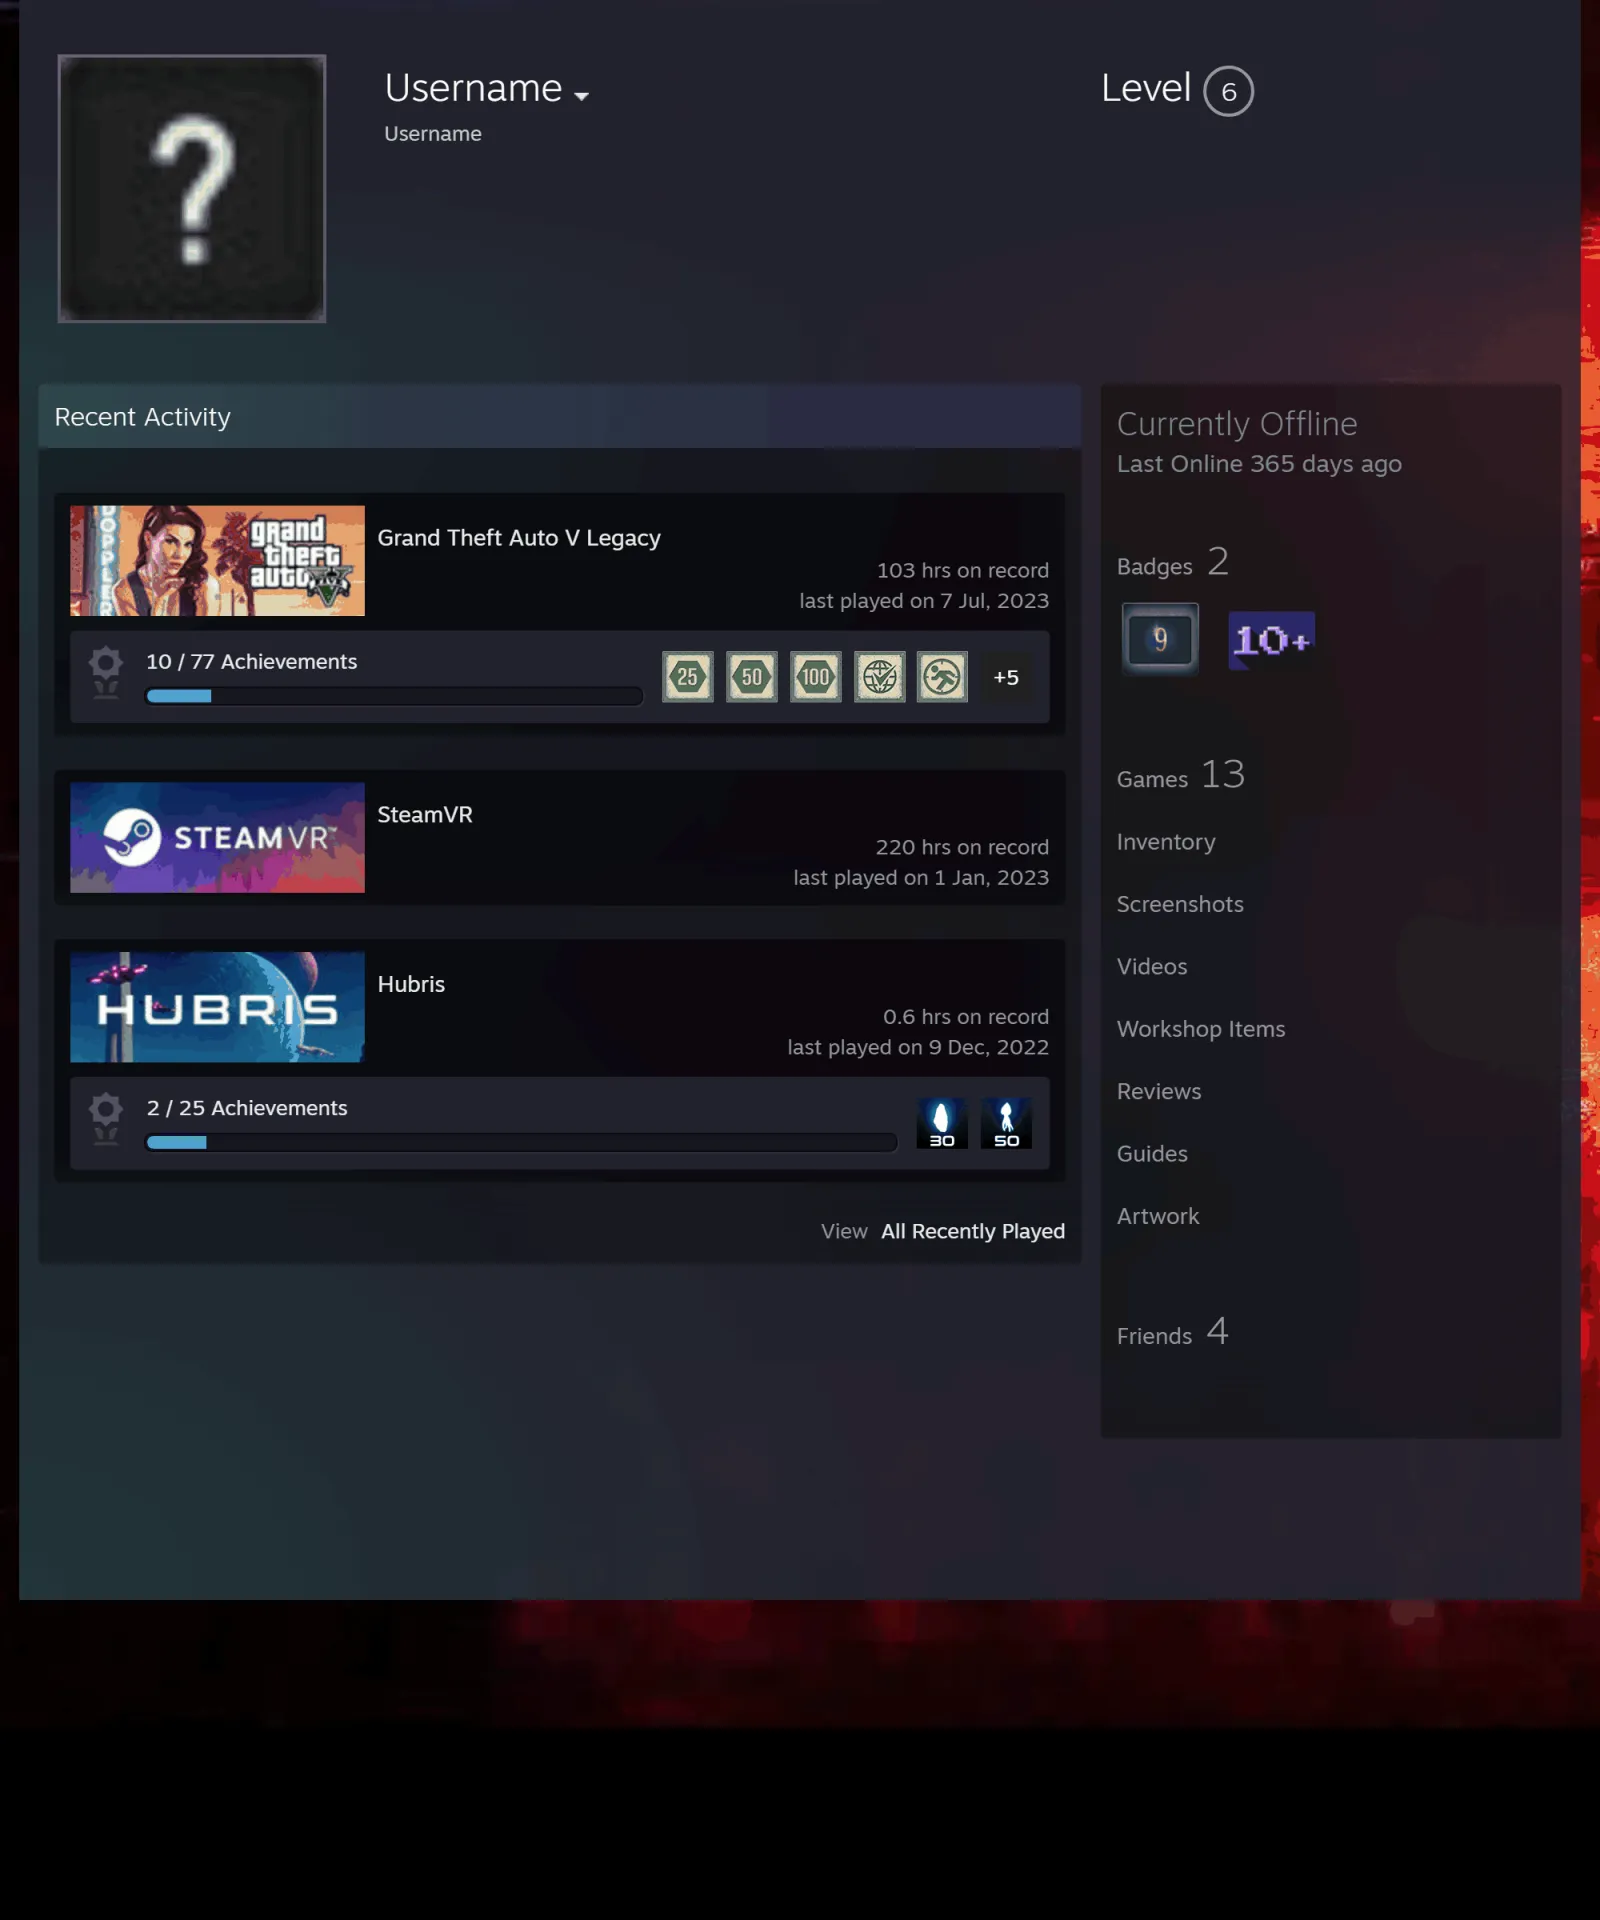1600x1920 pixels.
Task: Go to Inventory
Action: (1166, 842)
